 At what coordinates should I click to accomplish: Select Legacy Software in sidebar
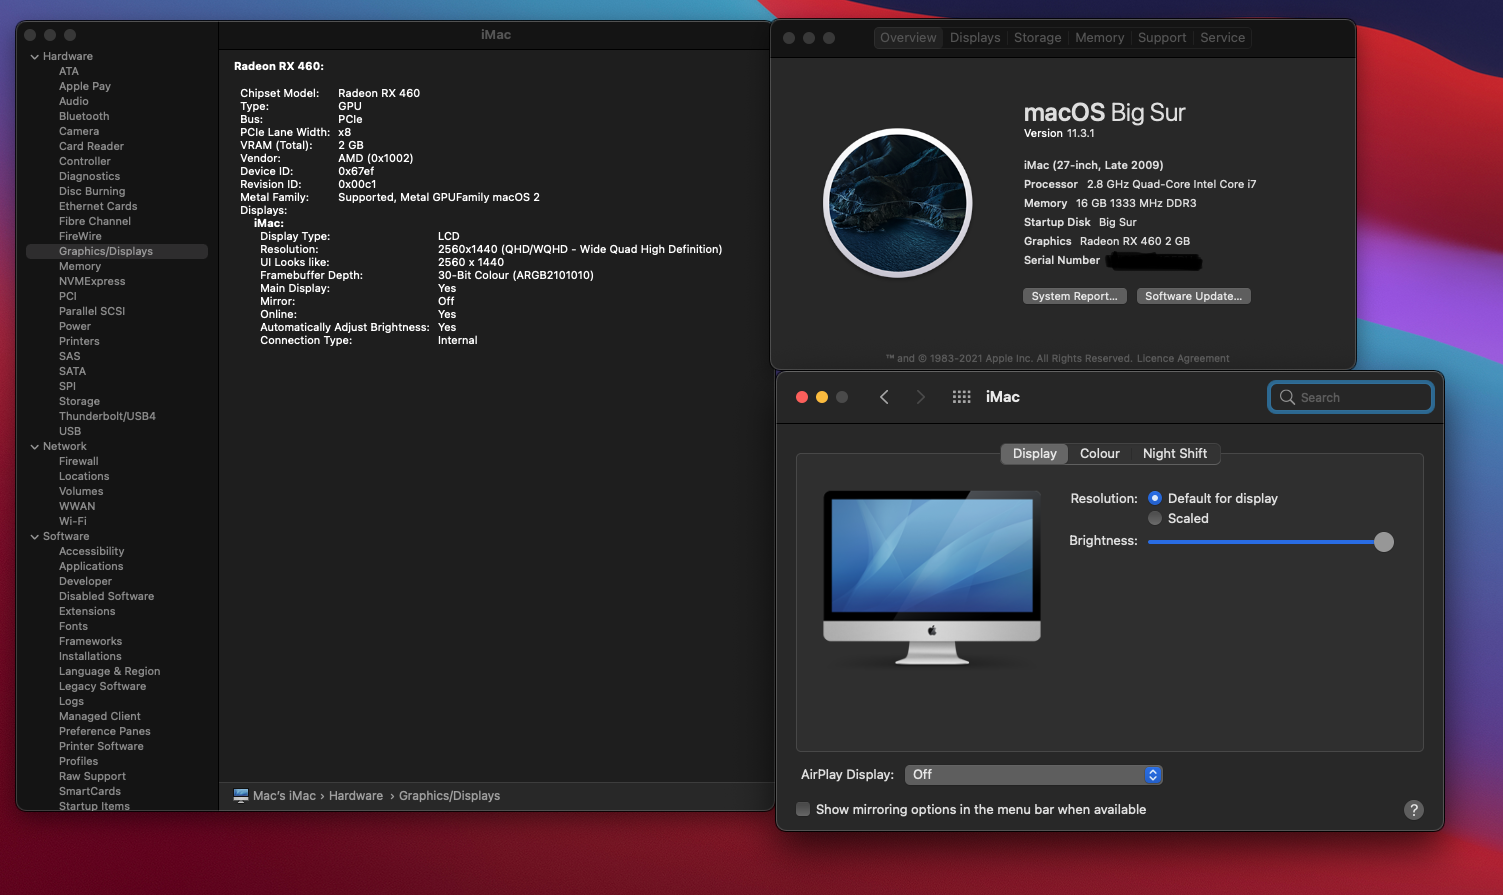102,687
